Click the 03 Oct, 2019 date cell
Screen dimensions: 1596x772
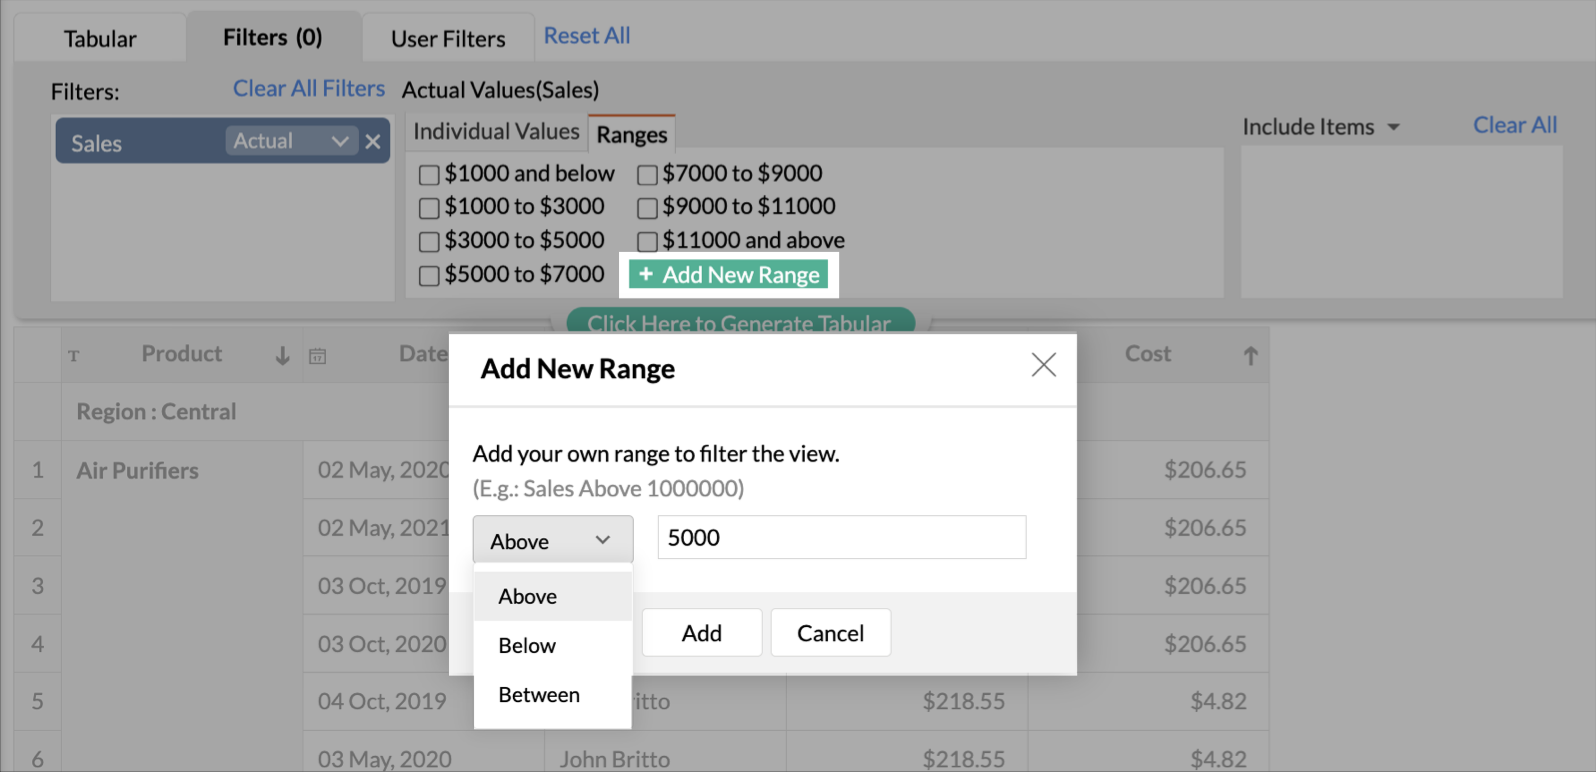(x=382, y=586)
